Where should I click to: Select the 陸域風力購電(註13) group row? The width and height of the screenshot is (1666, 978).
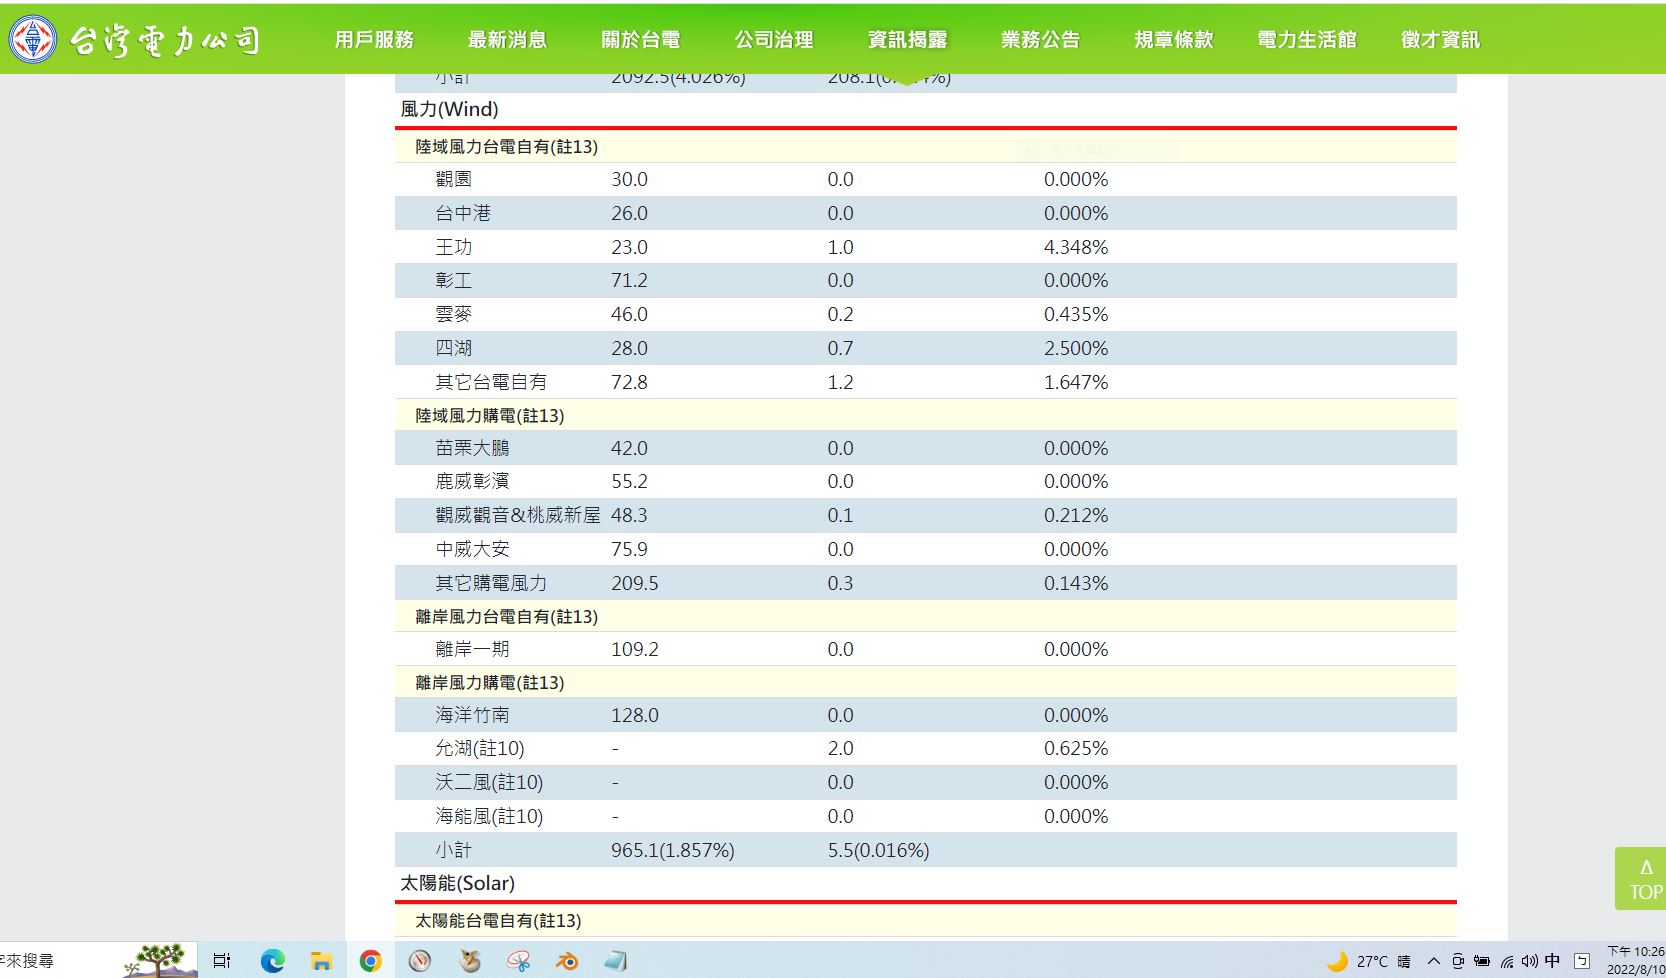click(925, 415)
